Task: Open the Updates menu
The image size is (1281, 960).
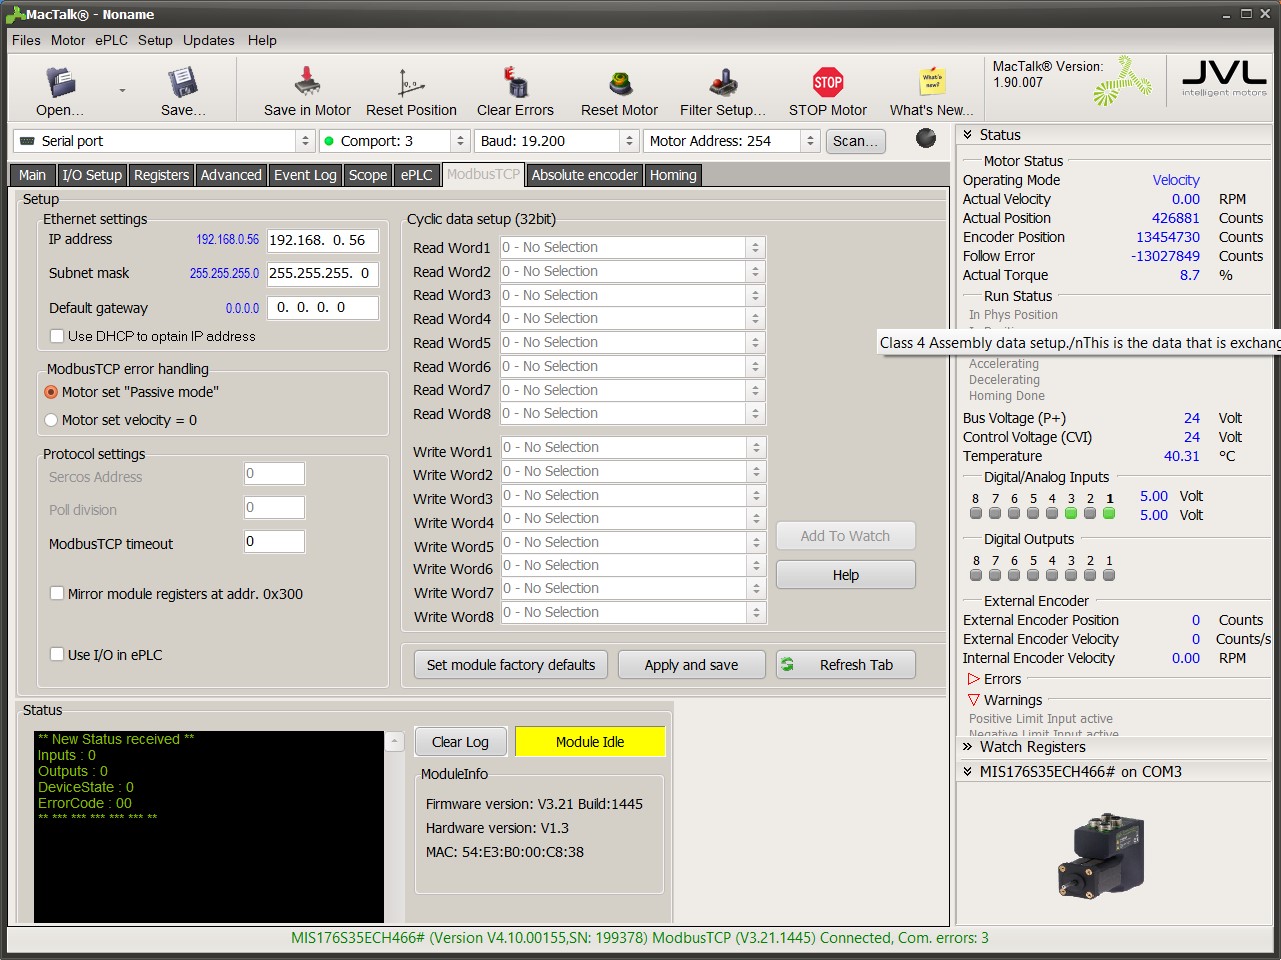Action: pos(209,40)
